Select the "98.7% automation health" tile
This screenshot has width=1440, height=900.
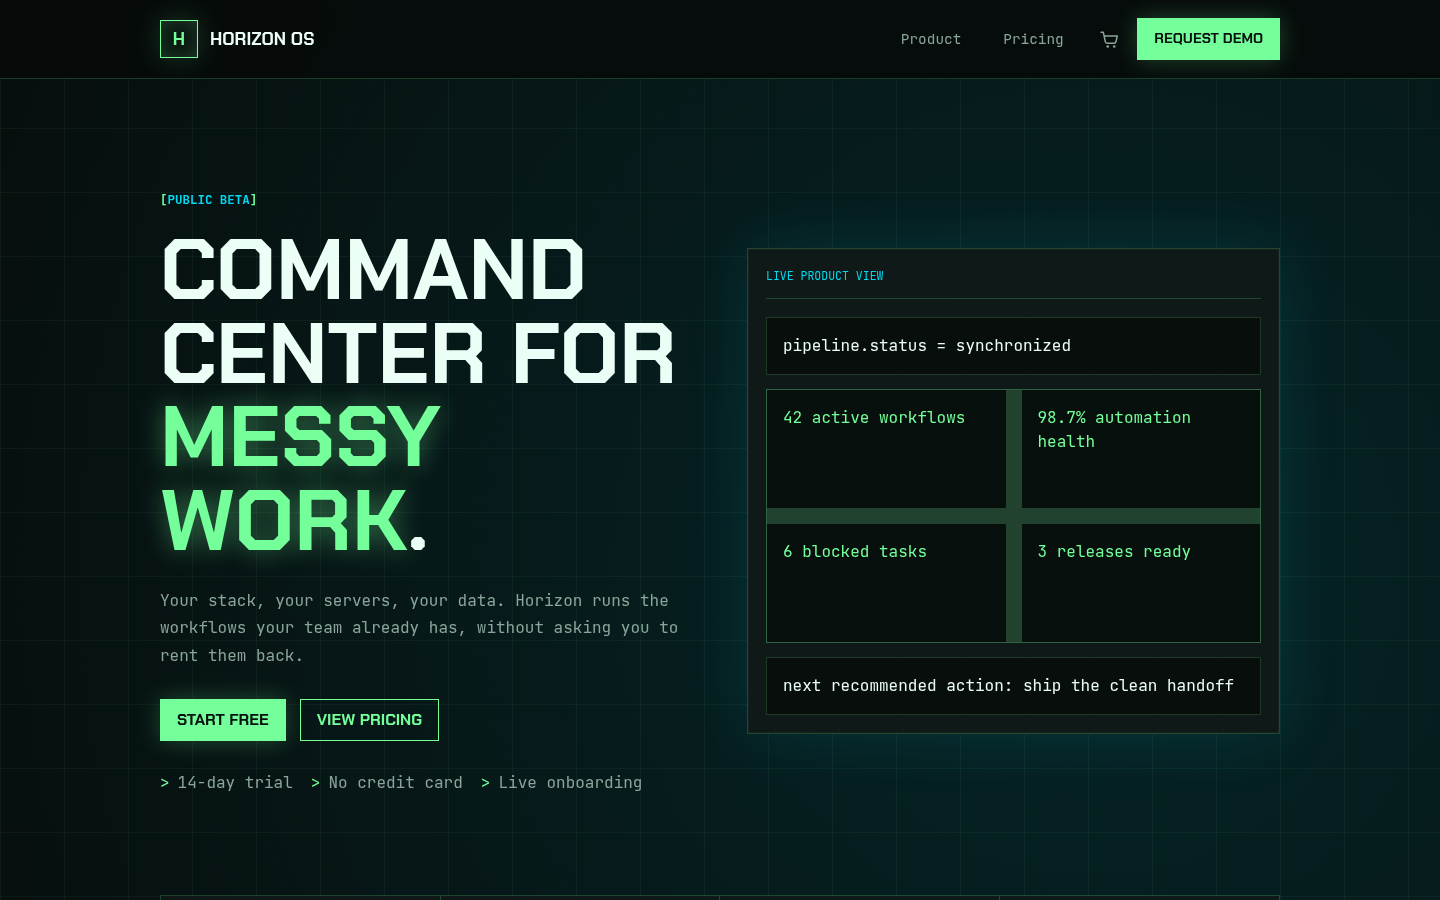point(1141,449)
